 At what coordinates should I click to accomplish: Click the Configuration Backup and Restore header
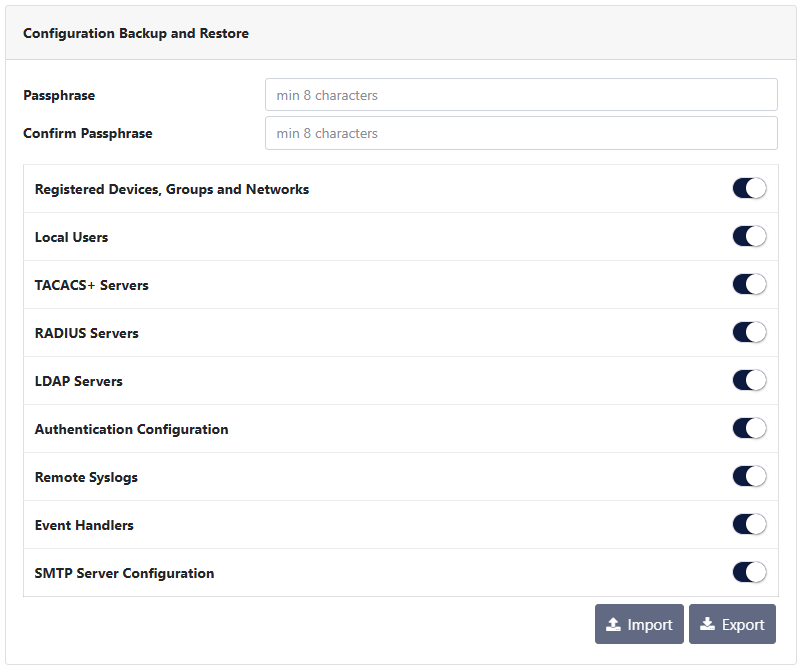pos(136,33)
